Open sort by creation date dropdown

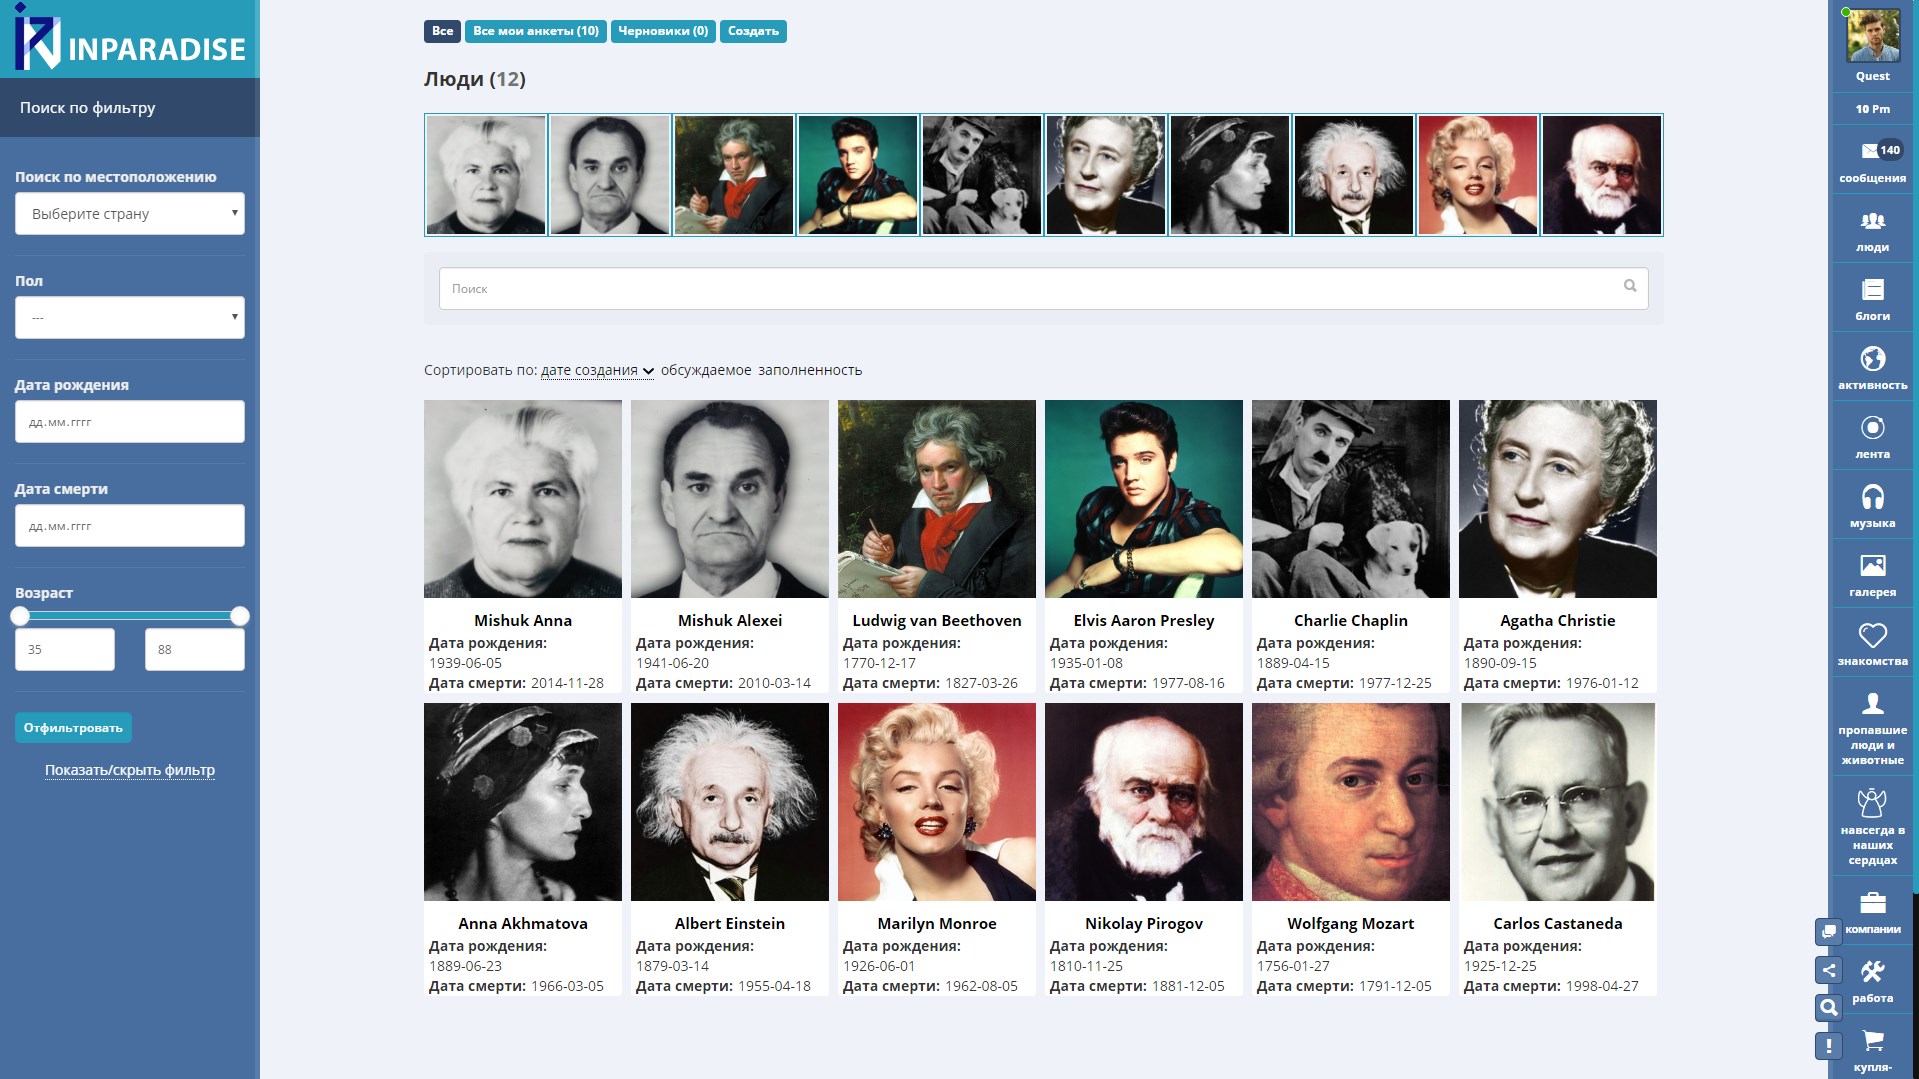(597, 370)
